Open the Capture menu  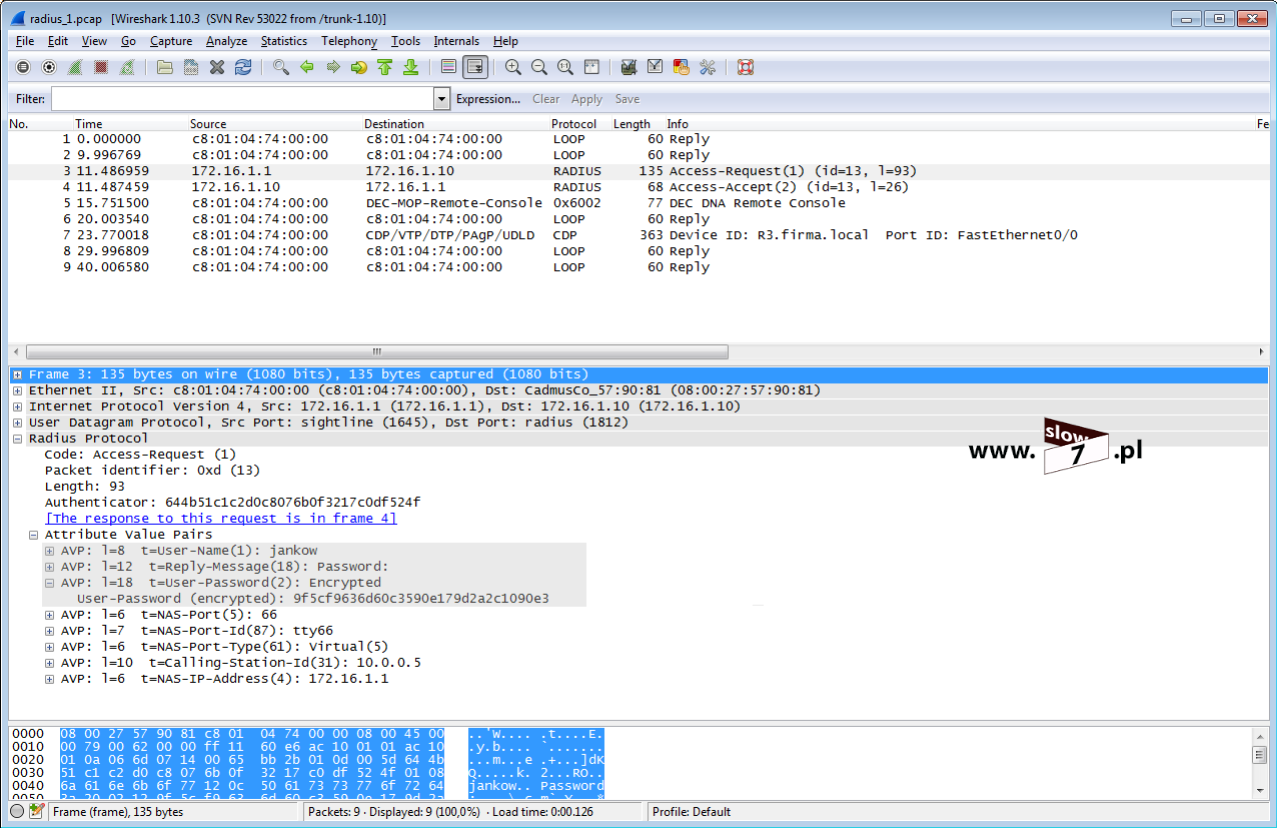pos(171,41)
